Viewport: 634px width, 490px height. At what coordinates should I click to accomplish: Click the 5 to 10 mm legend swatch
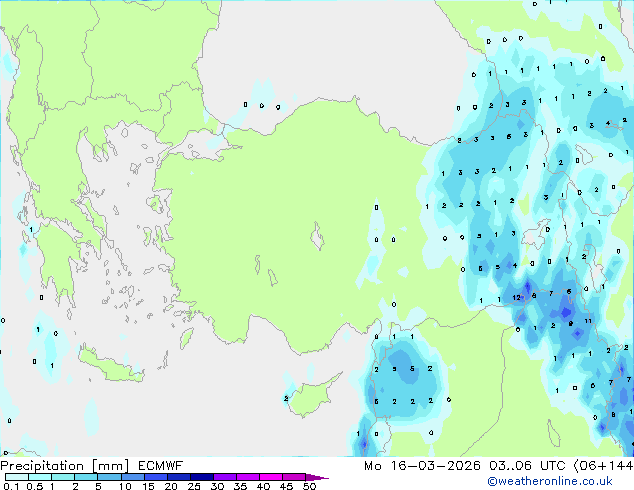(109, 477)
